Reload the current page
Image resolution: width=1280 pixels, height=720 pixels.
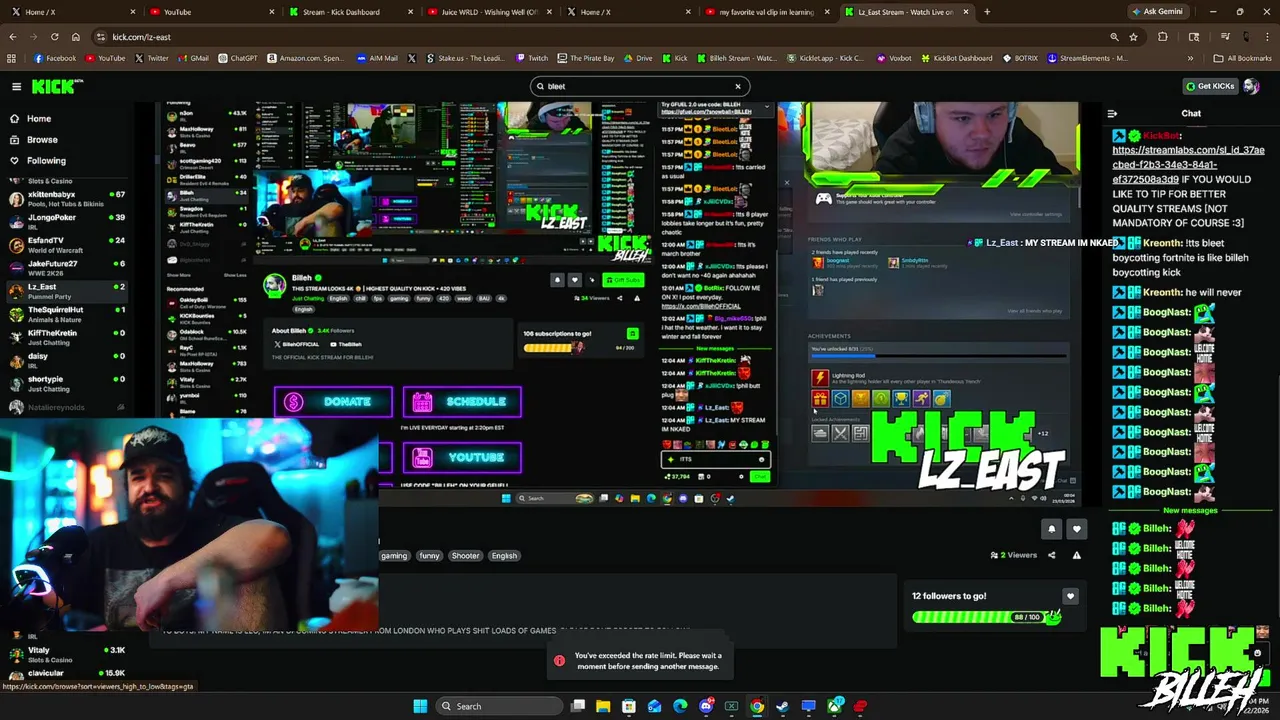54,37
